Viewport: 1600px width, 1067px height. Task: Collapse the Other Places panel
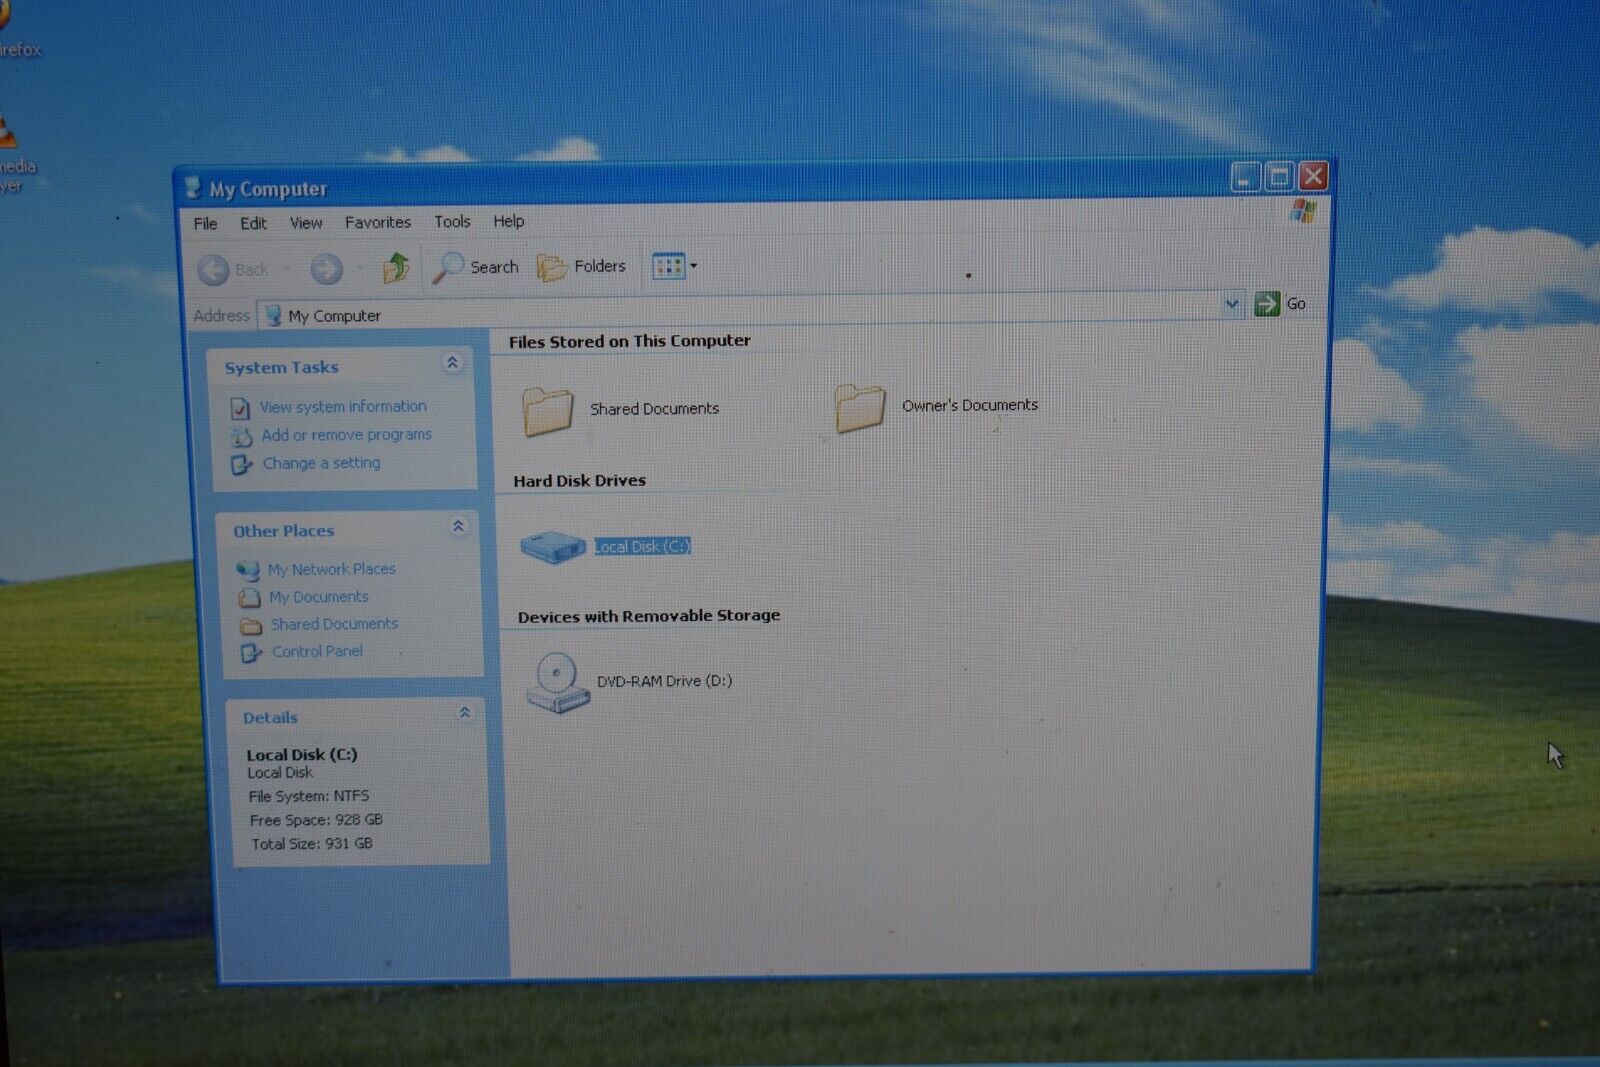[458, 526]
